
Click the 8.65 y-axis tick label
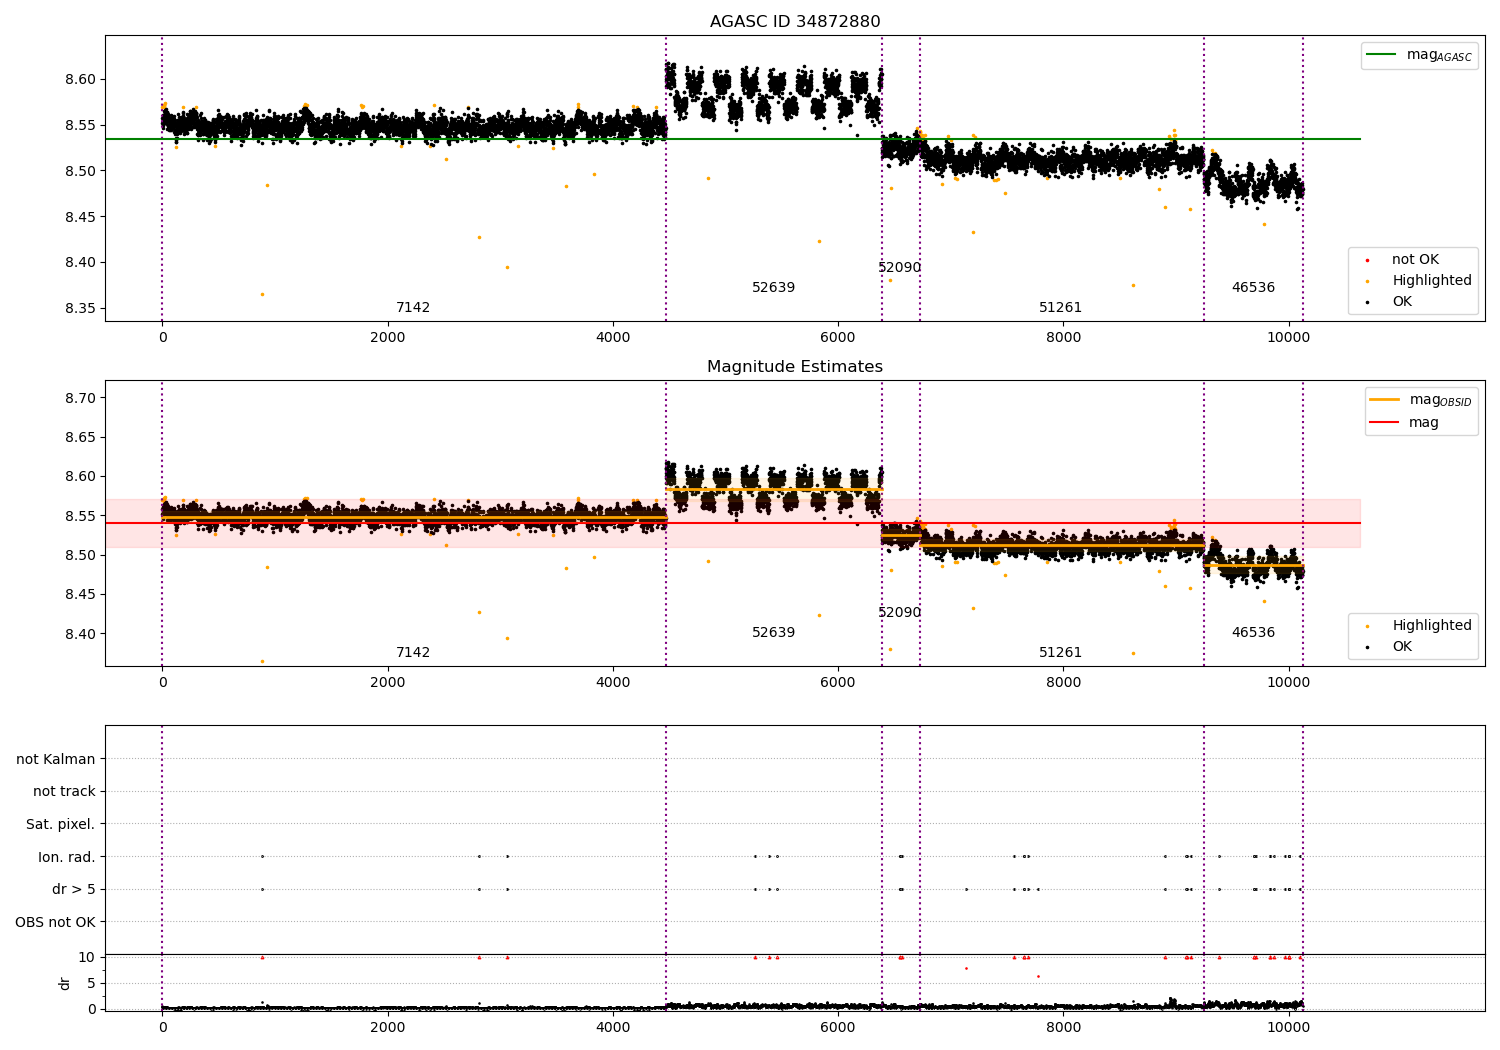pyautogui.click(x=80, y=438)
